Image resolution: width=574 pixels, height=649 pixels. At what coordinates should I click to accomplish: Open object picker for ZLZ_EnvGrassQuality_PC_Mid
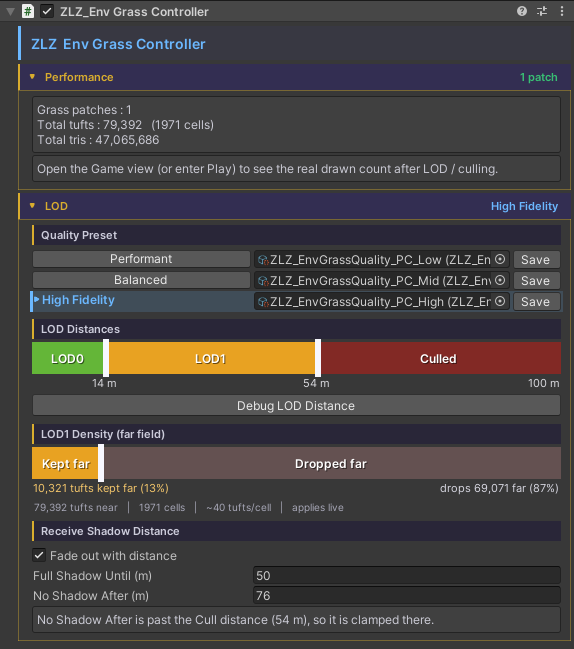tap(500, 280)
